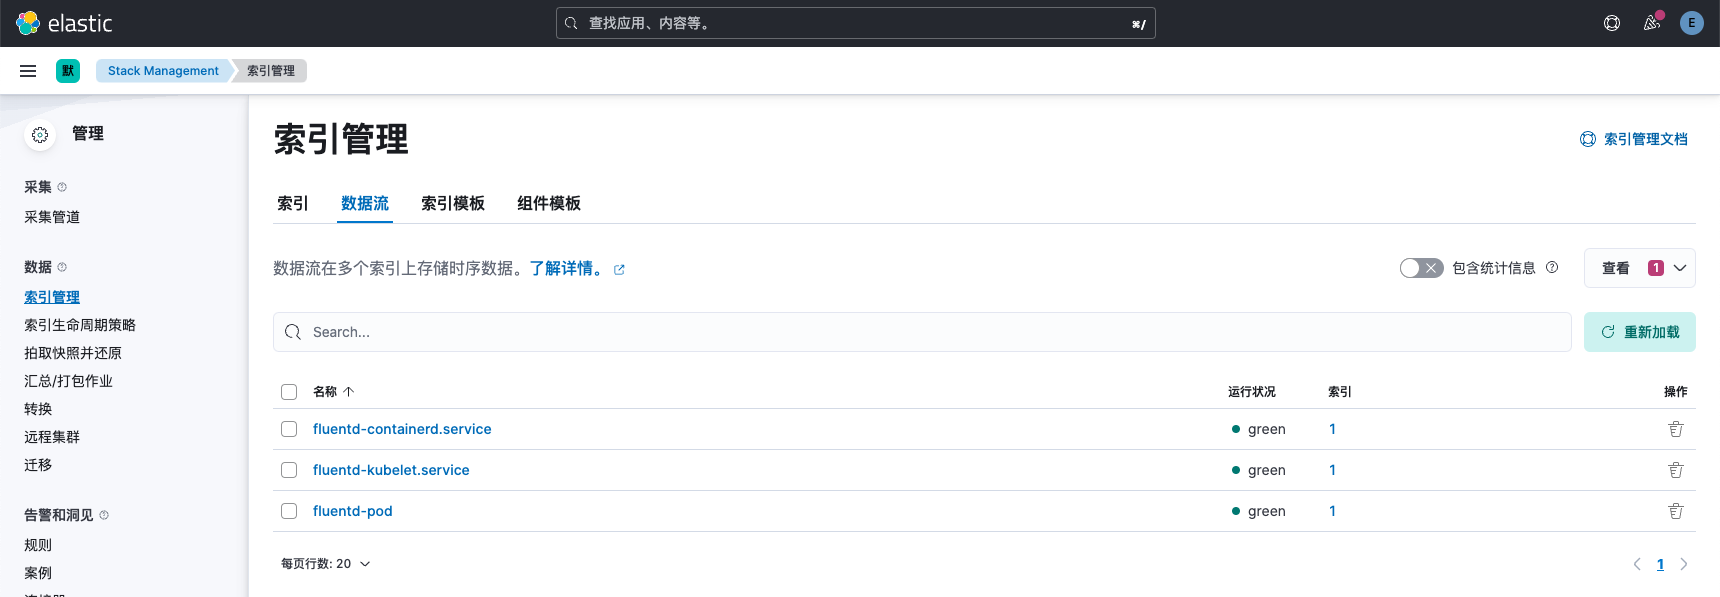Image resolution: width=1720 pixels, height=597 pixels.
Task: Open 索引管理 in the sidebar
Action: 52,297
